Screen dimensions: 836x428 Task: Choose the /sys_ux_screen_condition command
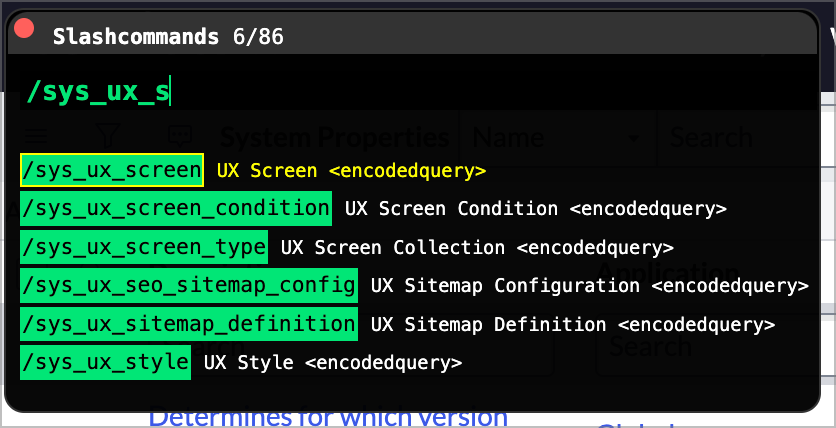175,209
